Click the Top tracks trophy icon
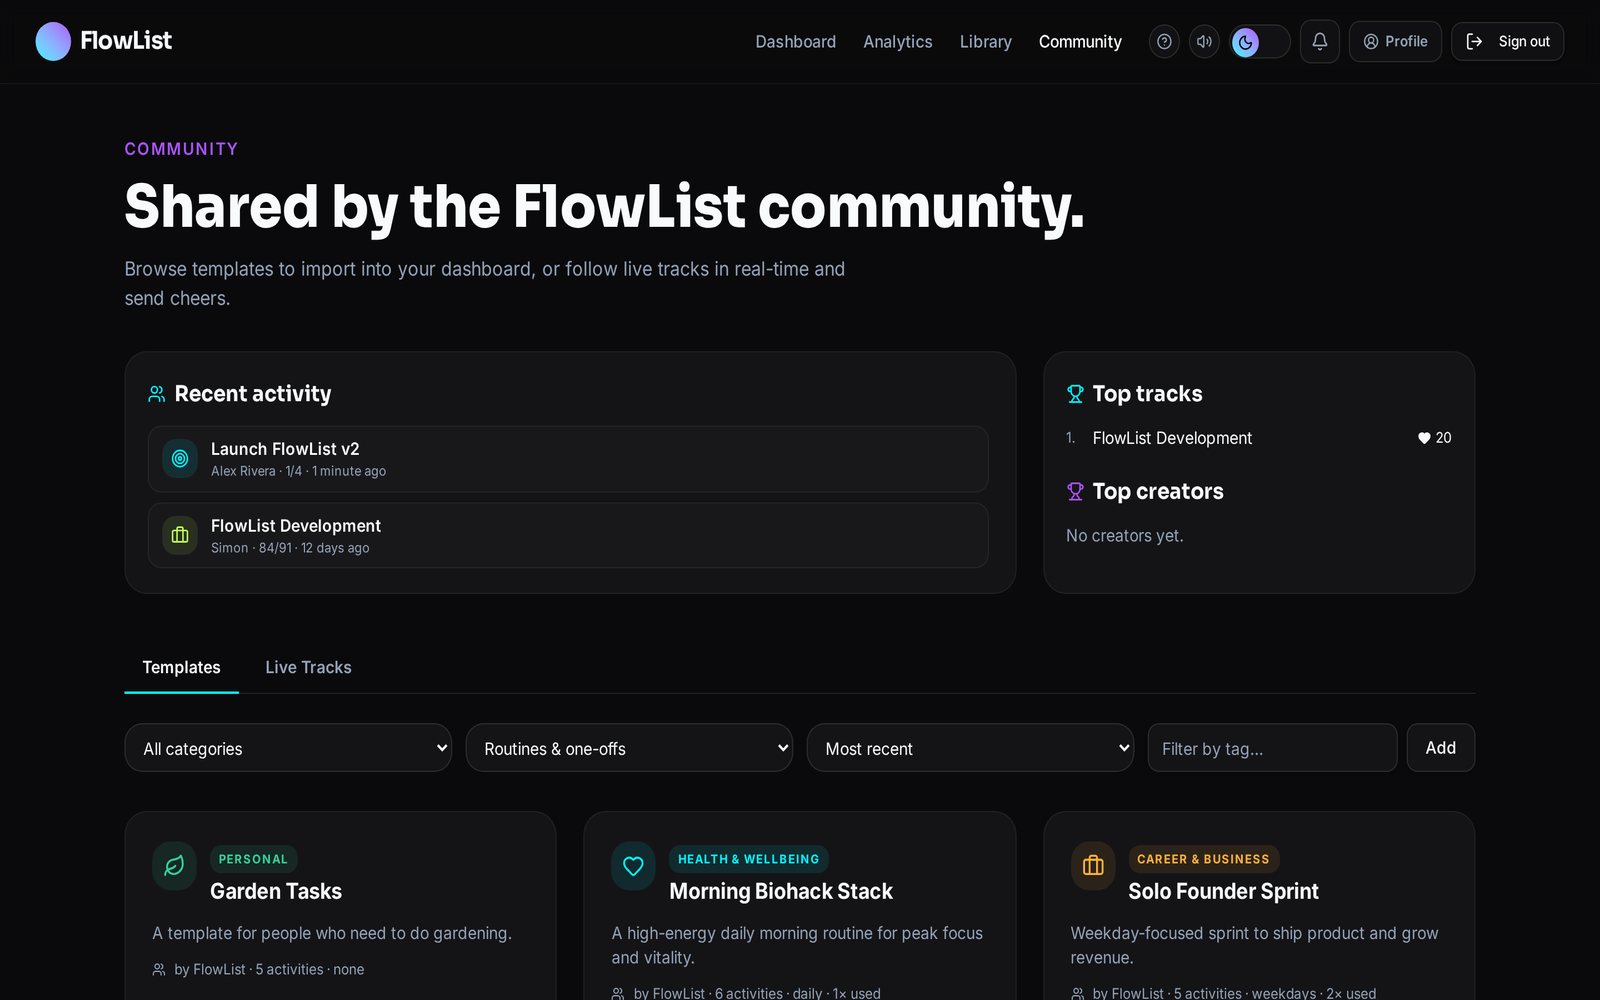This screenshot has height=1000, width=1600. click(1075, 394)
